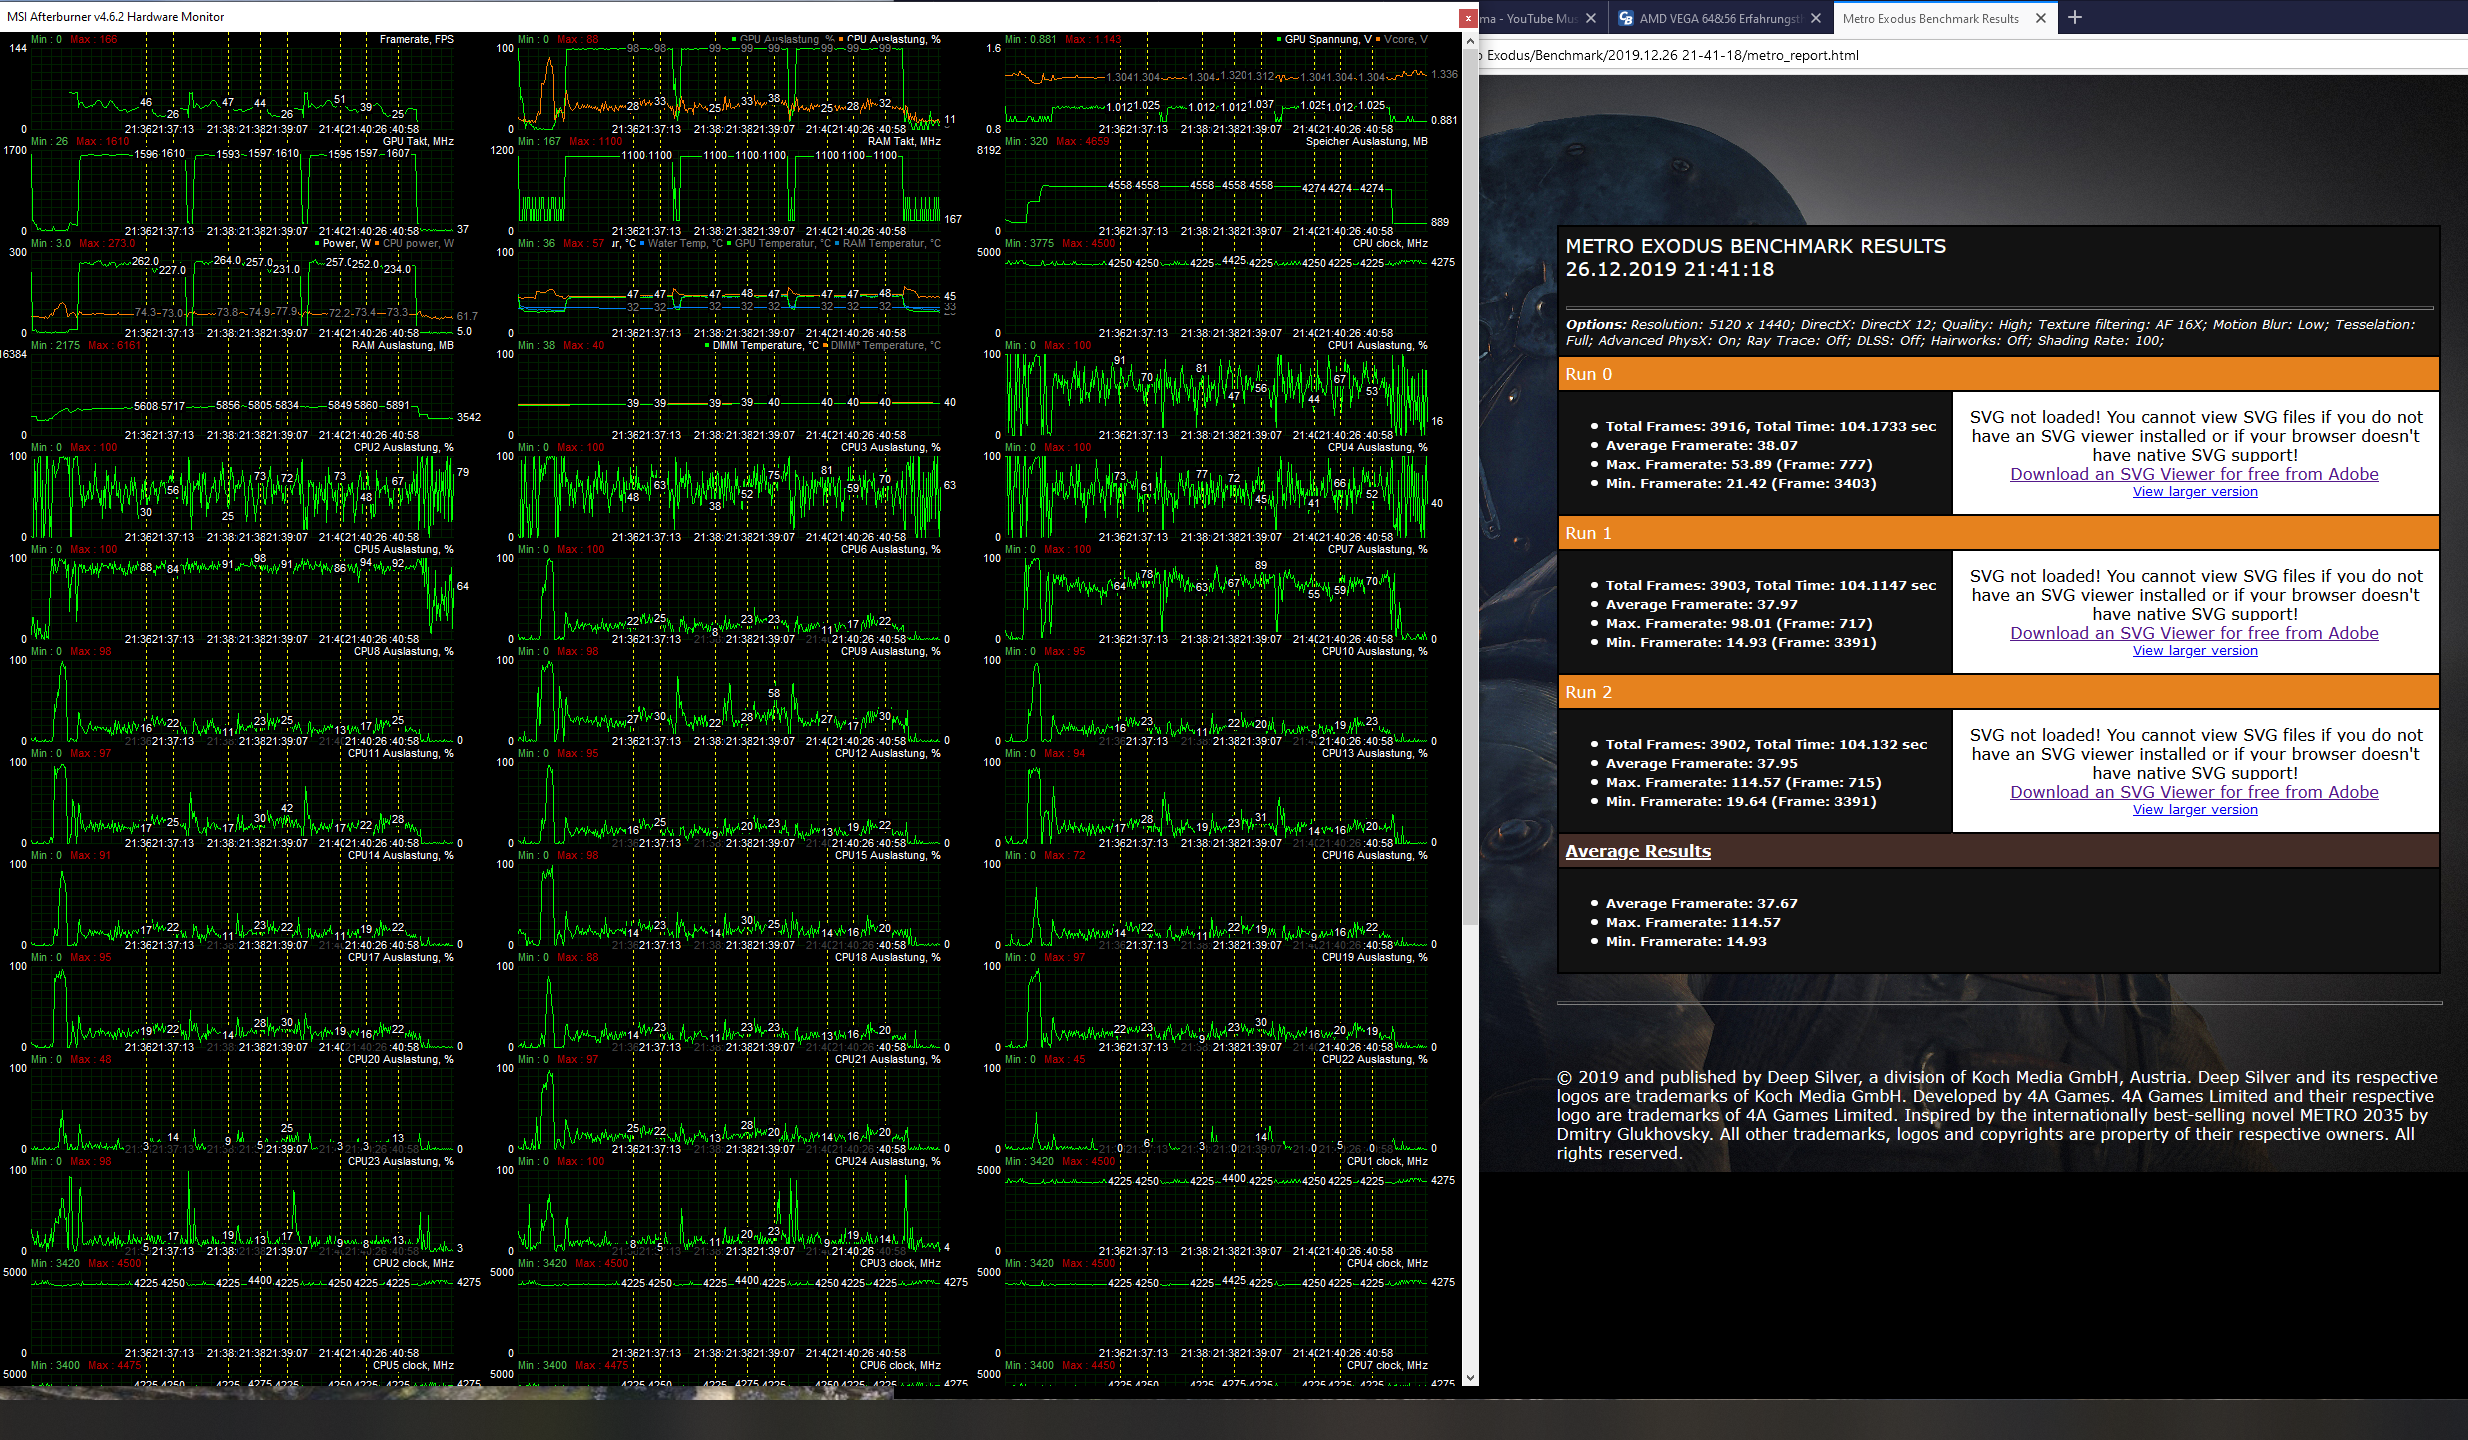Open the Average Results heading link

(x=1637, y=851)
